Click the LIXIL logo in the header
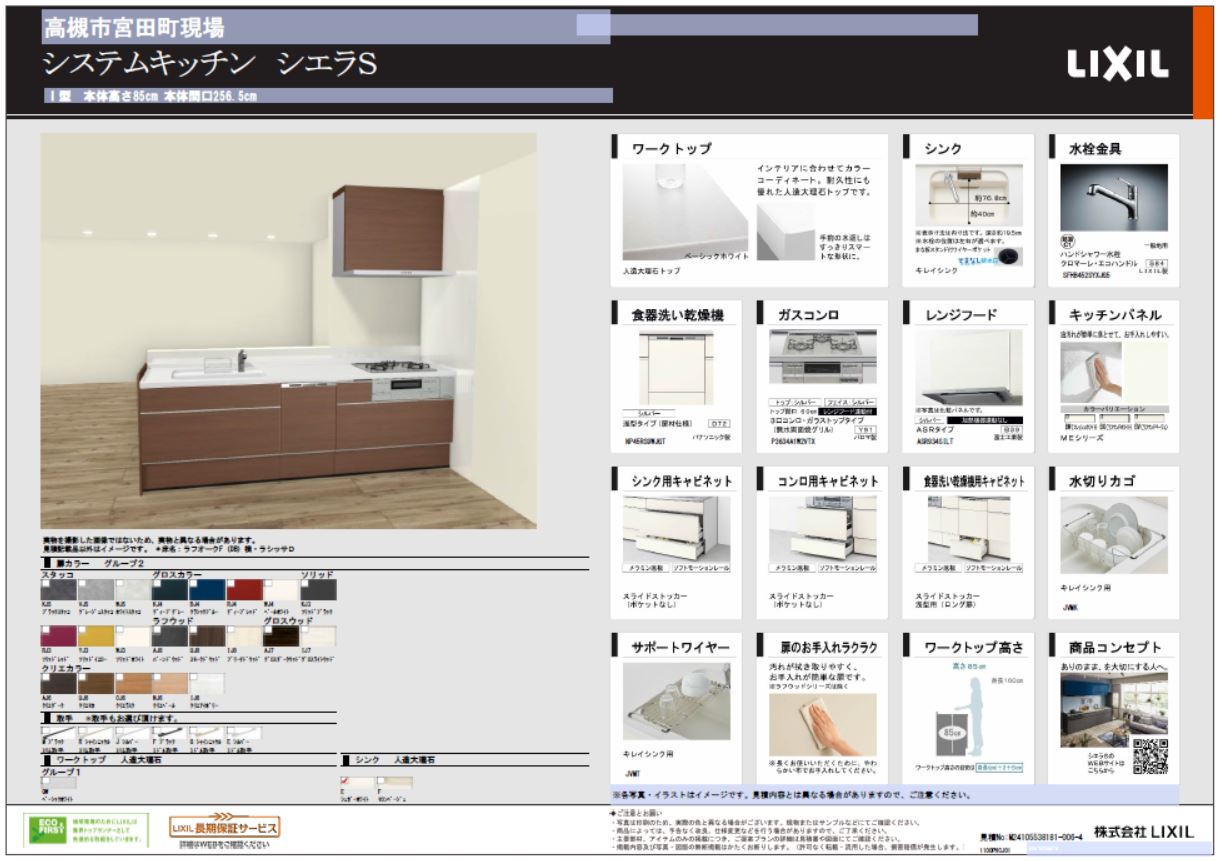This screenshot has height=861, width=1220. [1117, 65]
